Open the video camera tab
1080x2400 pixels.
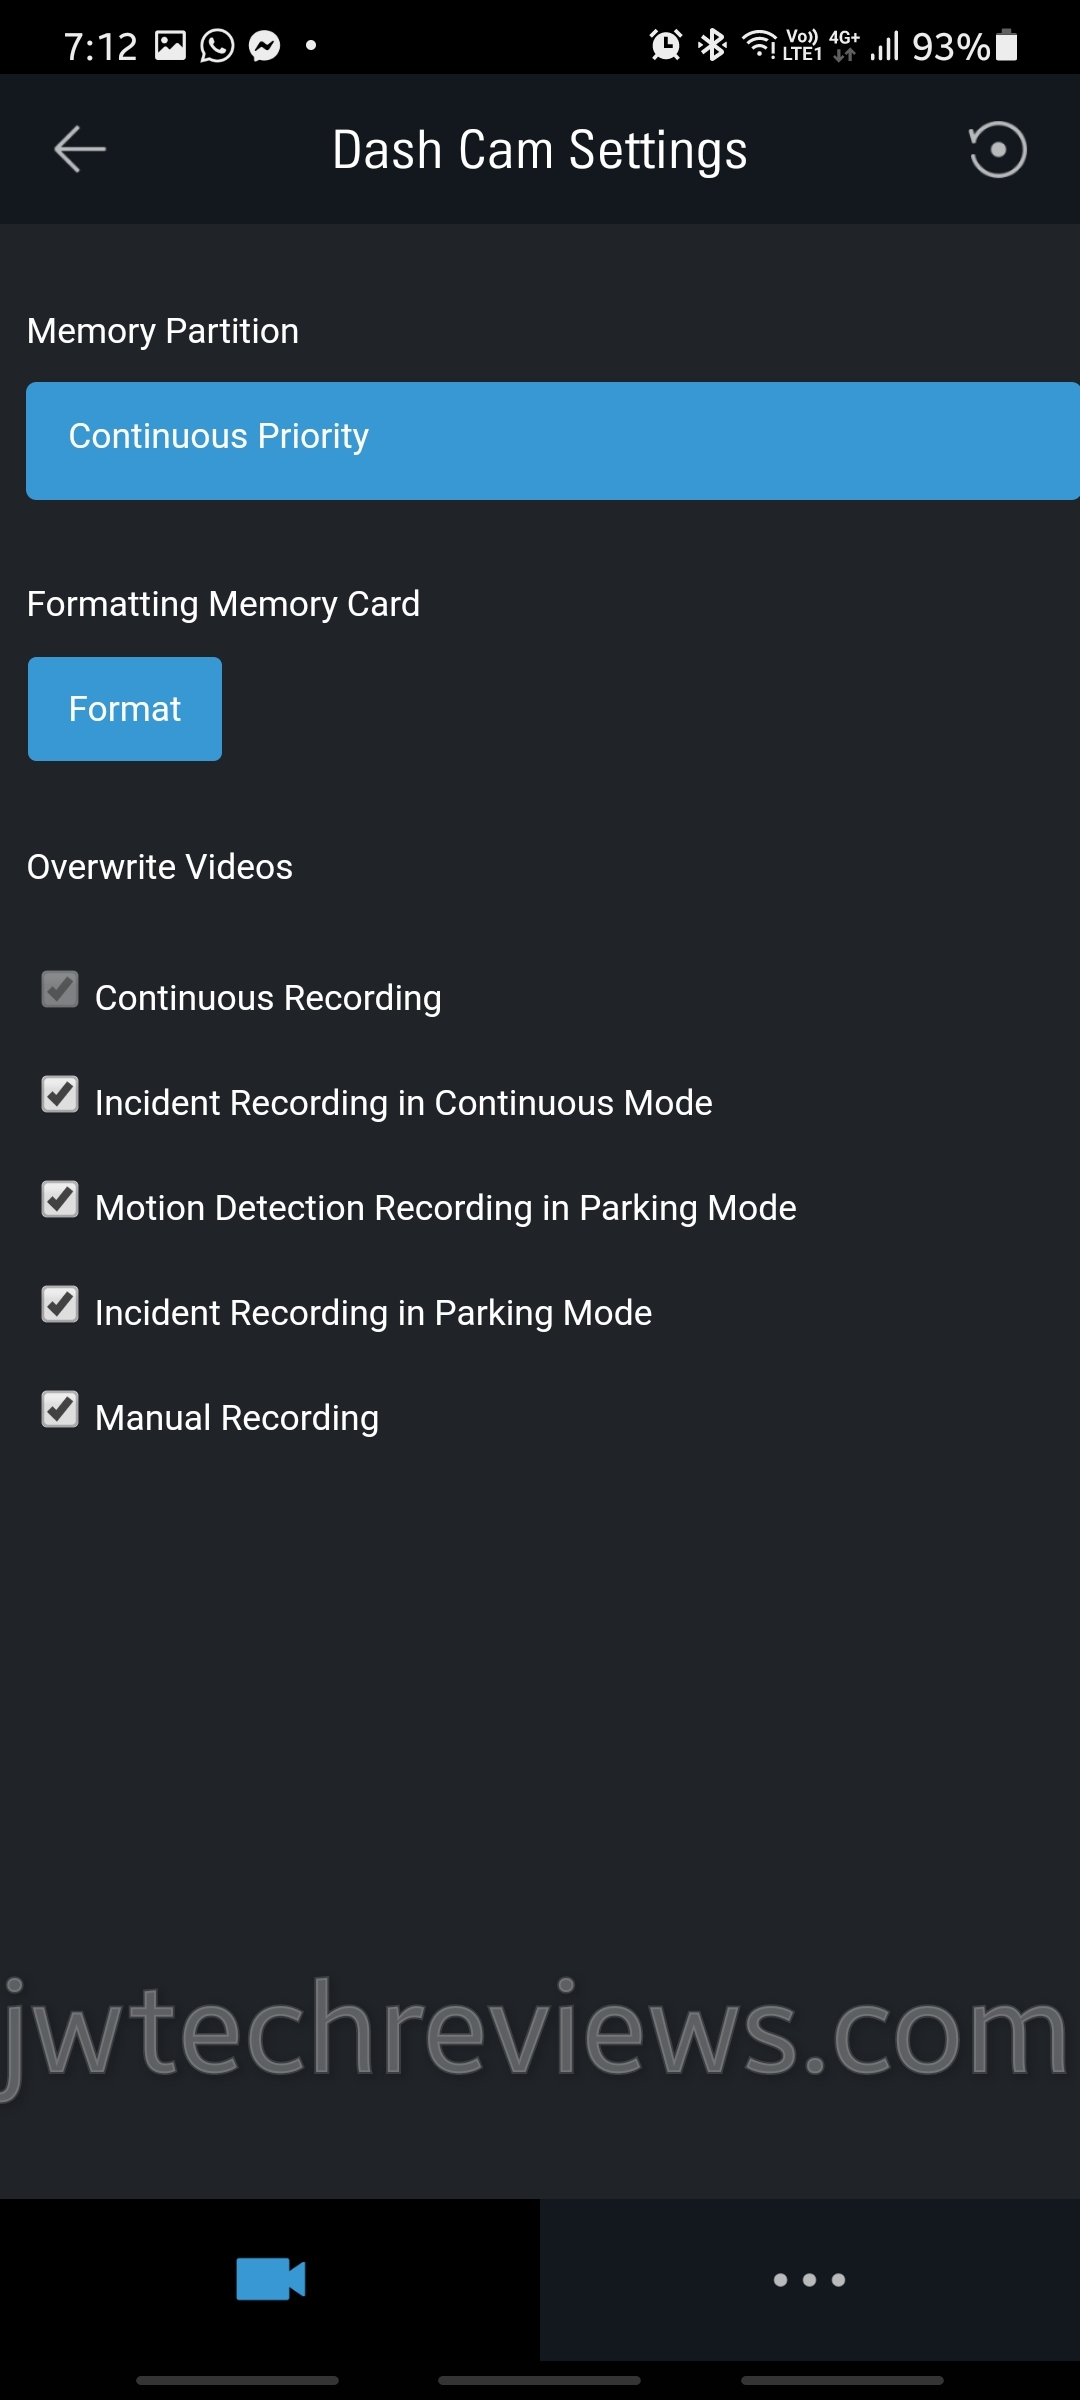click(270, 2279)
